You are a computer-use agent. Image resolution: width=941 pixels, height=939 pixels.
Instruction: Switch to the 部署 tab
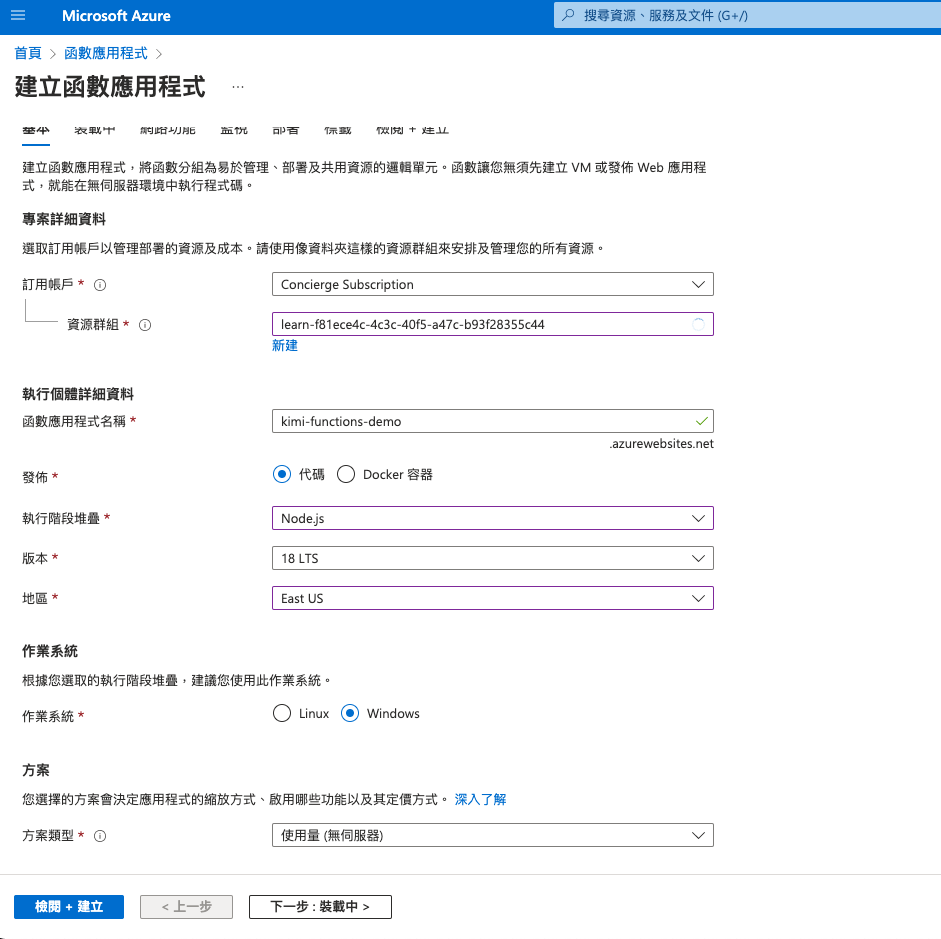point(286,130)
